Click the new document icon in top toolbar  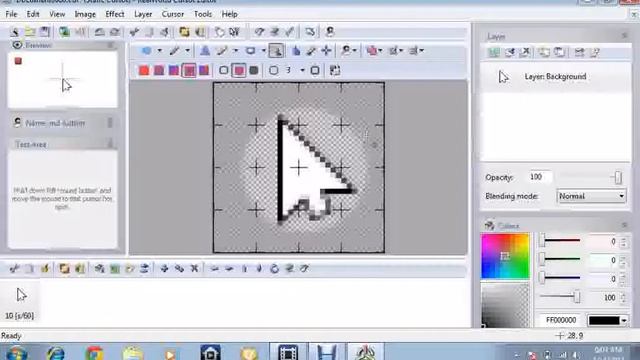15,32
